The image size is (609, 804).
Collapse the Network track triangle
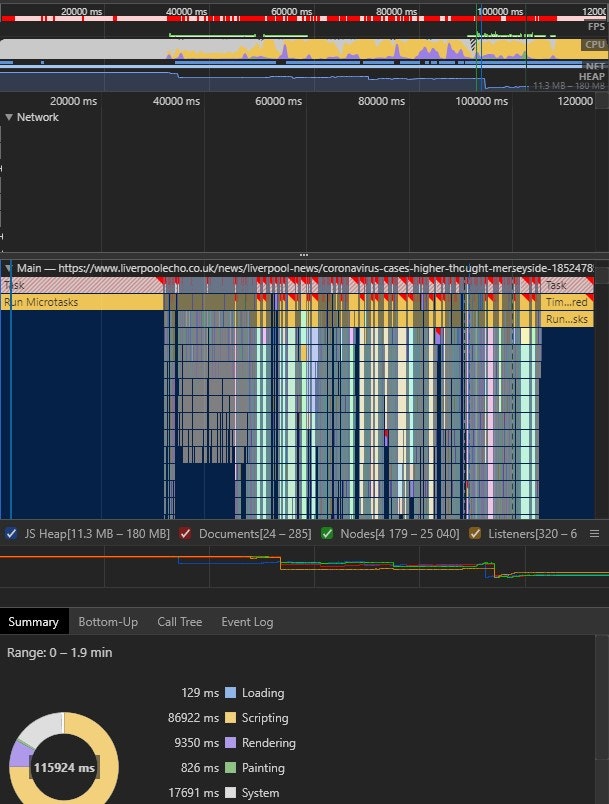9,117
